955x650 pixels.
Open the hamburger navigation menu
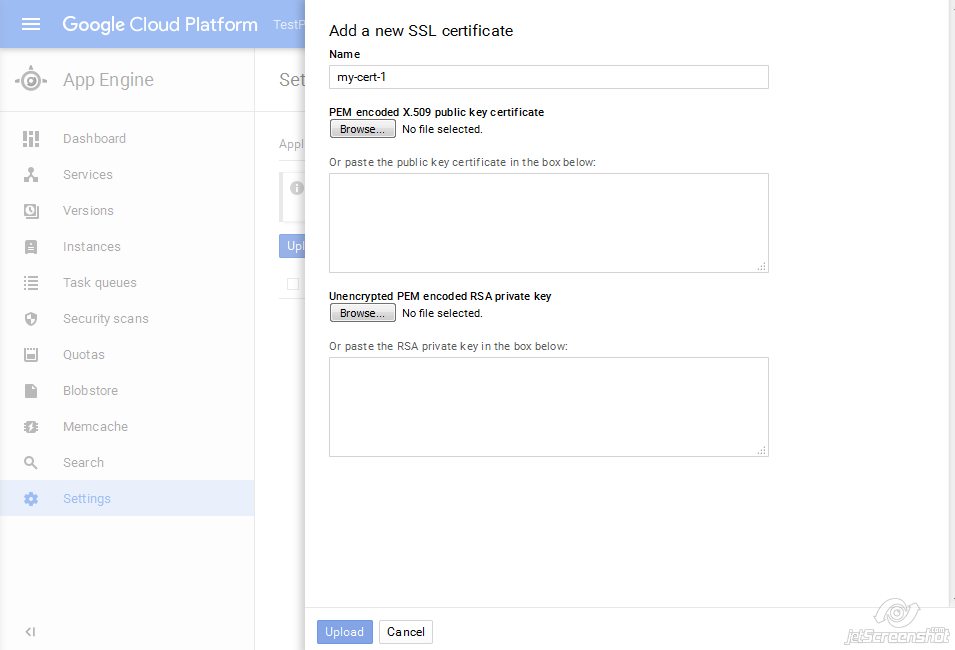coord(31,24)
